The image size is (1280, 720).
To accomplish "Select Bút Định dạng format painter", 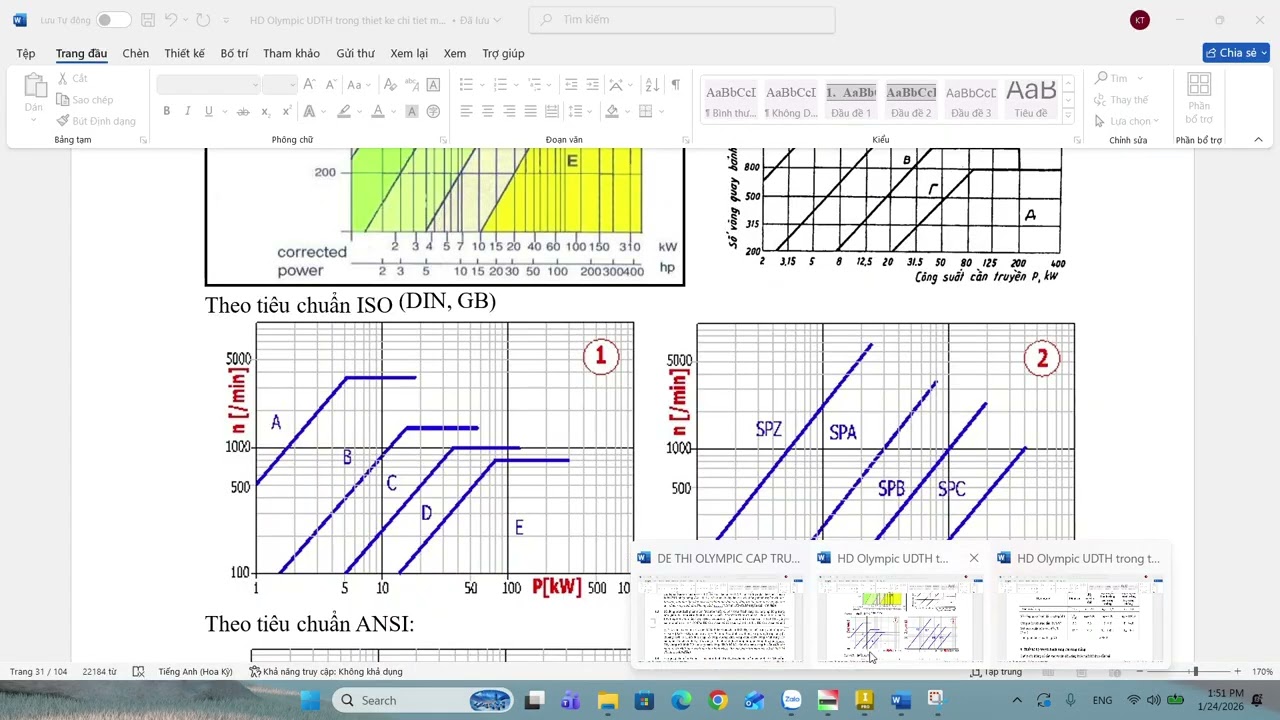I will pos(96,121).
